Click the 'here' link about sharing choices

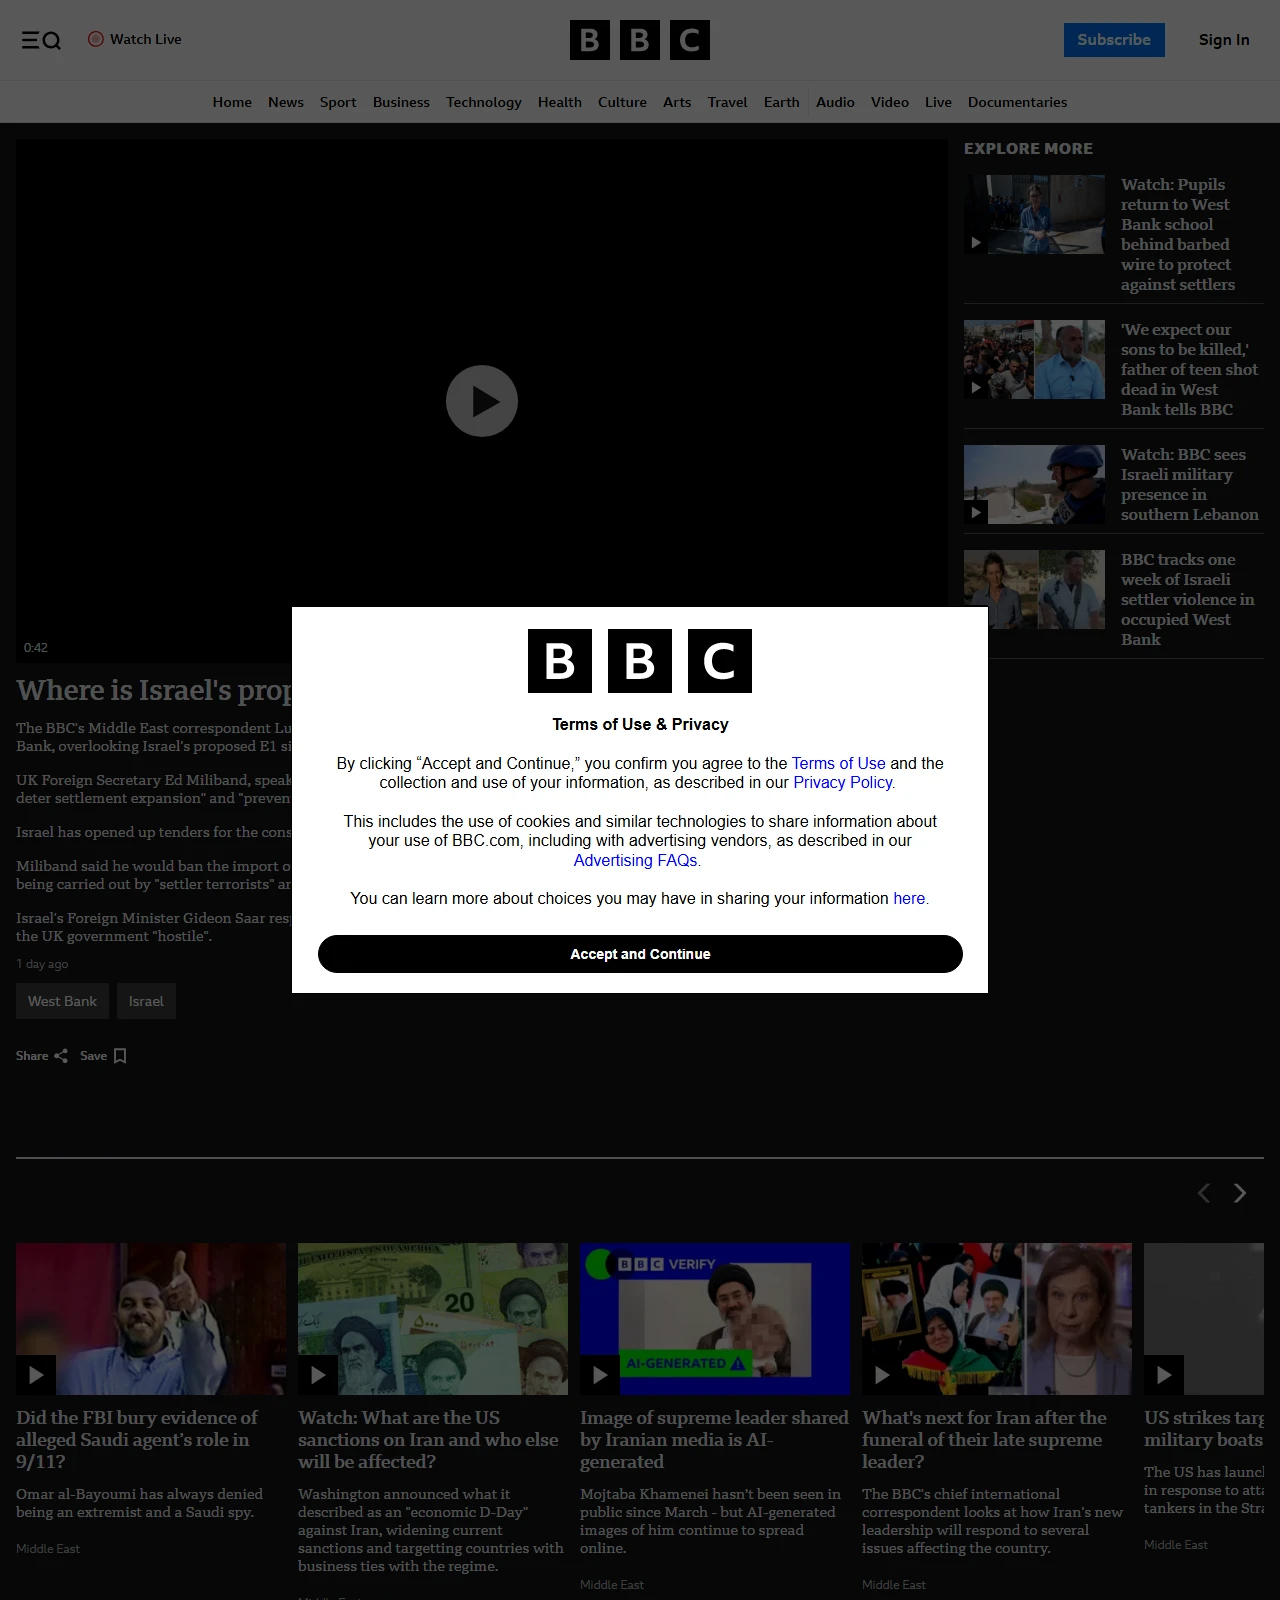tap(909, 898)
